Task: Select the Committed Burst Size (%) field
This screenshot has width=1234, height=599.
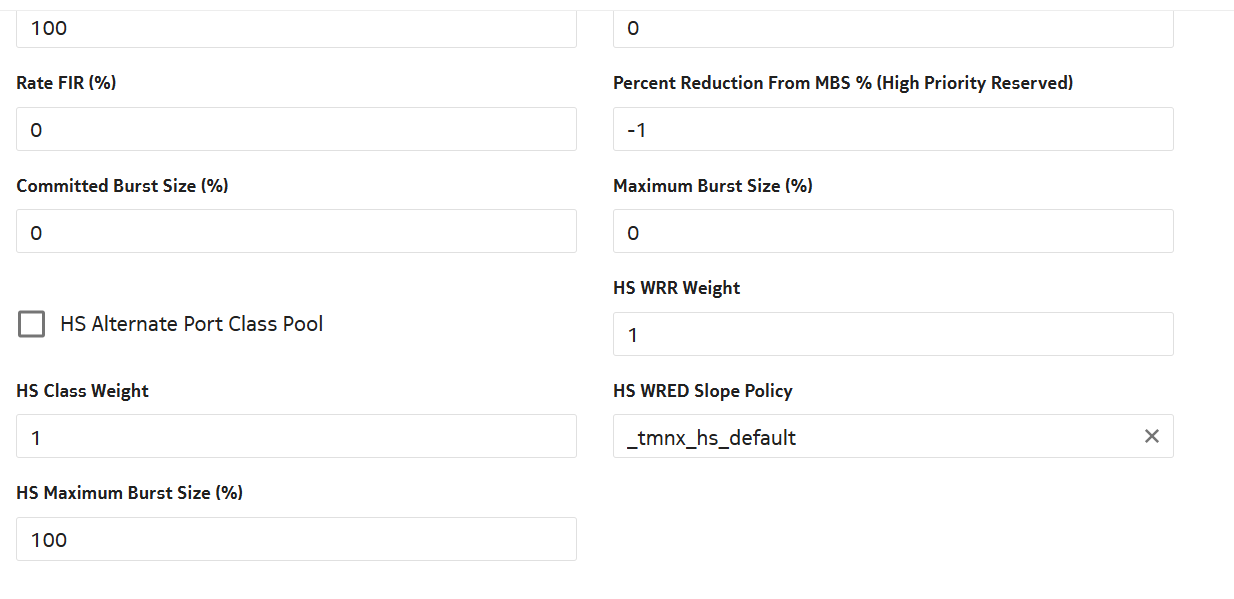Action: [296, 232]
